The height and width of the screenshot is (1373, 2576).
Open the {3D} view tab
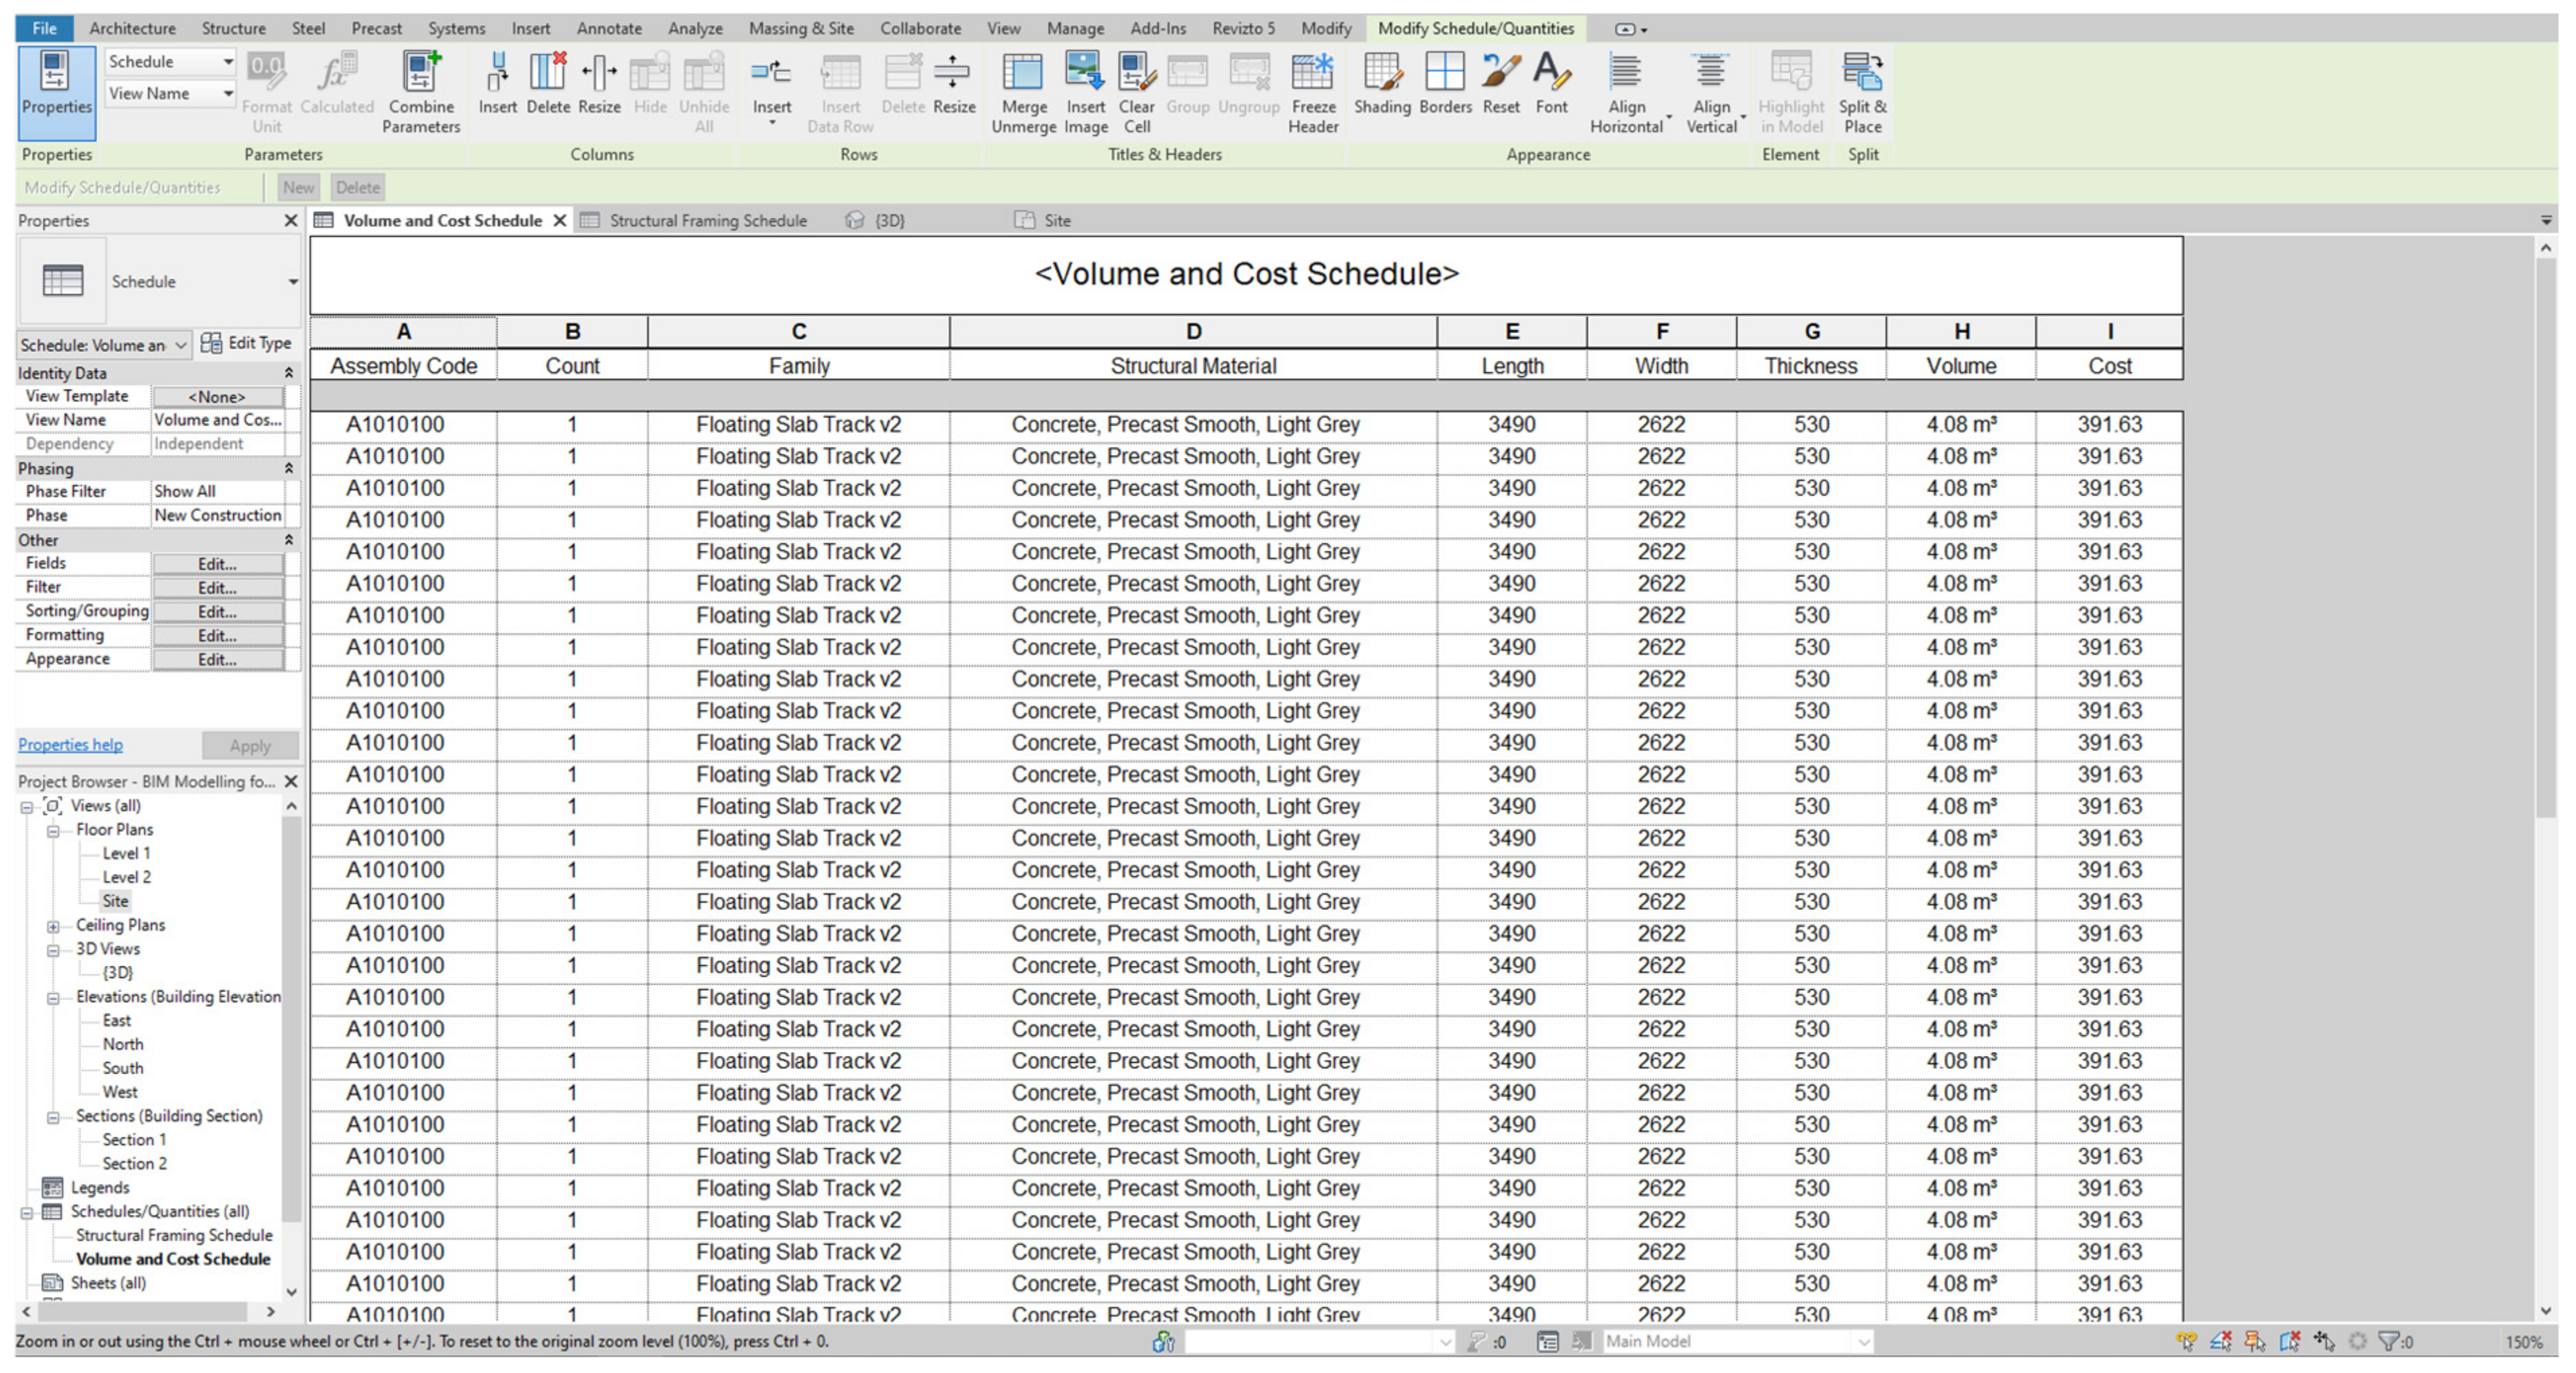pos(889,220)
